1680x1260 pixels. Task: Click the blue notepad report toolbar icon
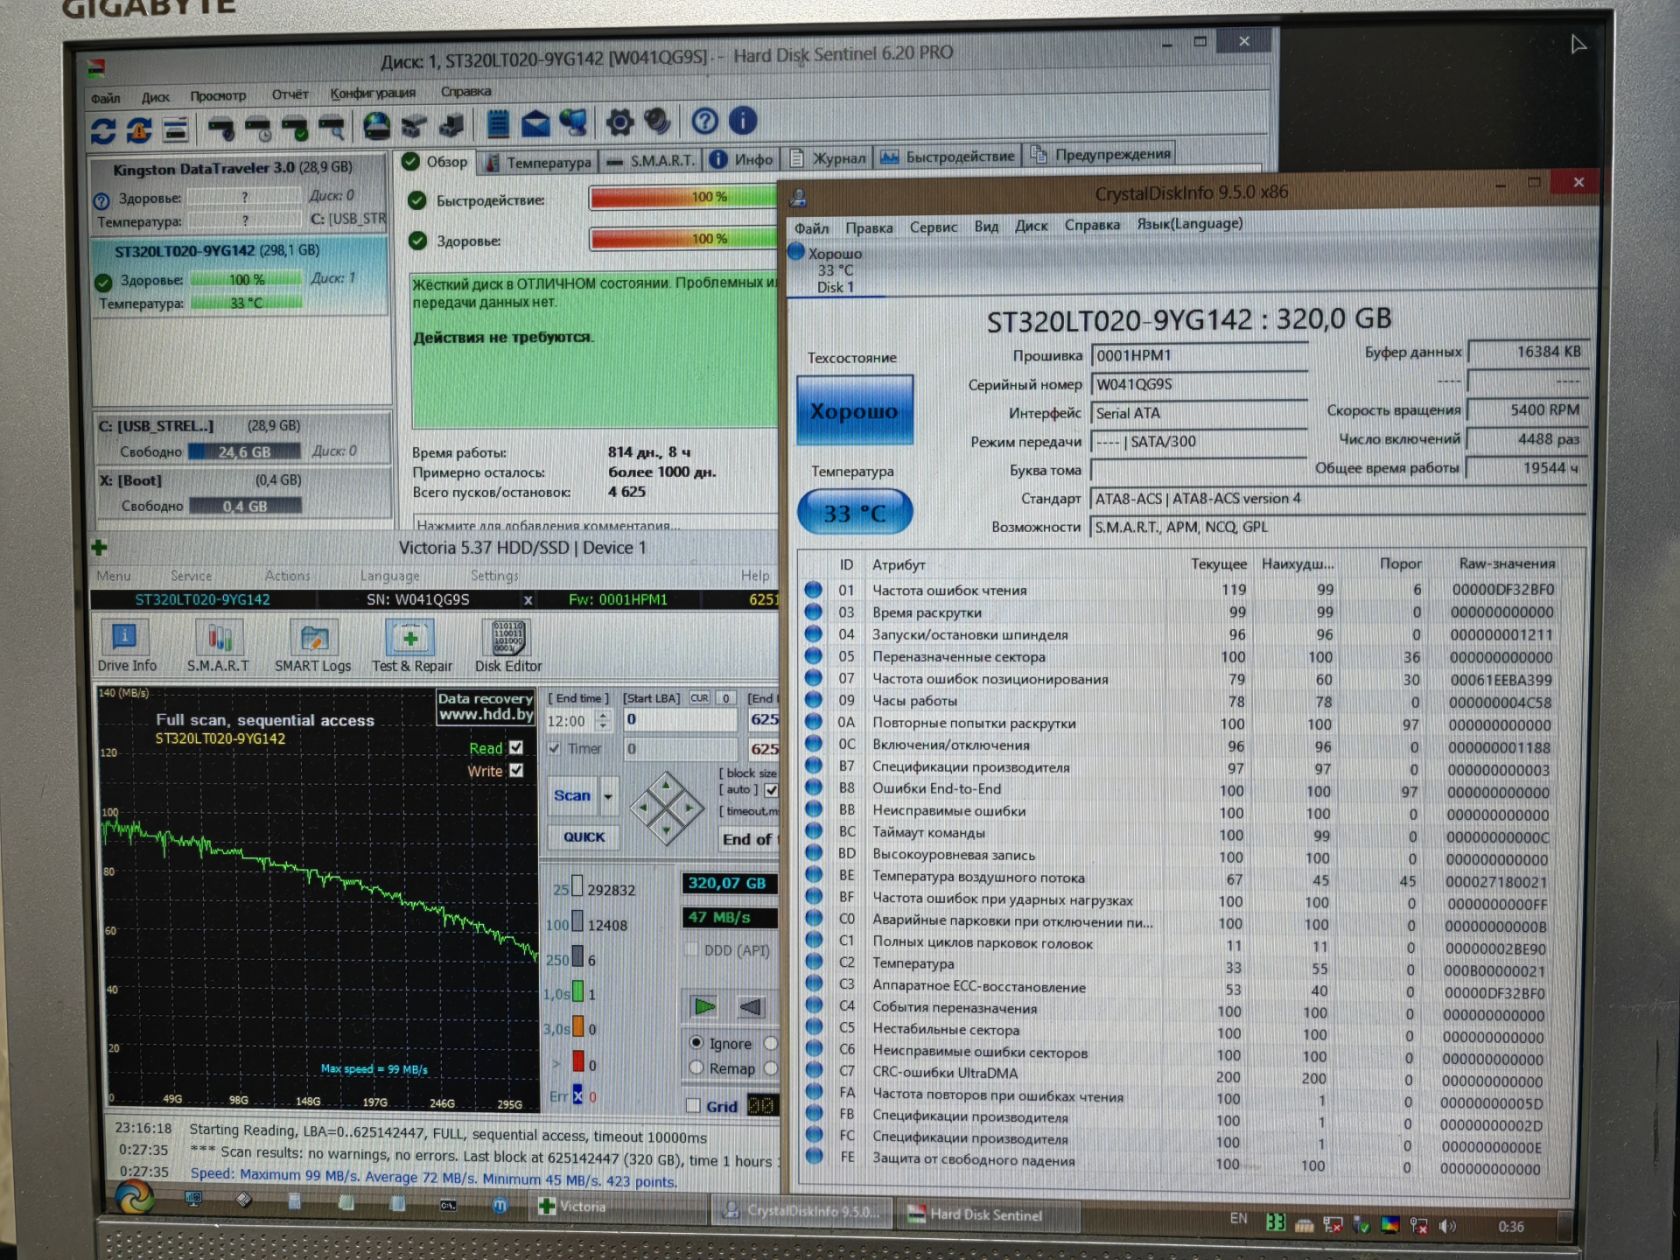point(498,125)
